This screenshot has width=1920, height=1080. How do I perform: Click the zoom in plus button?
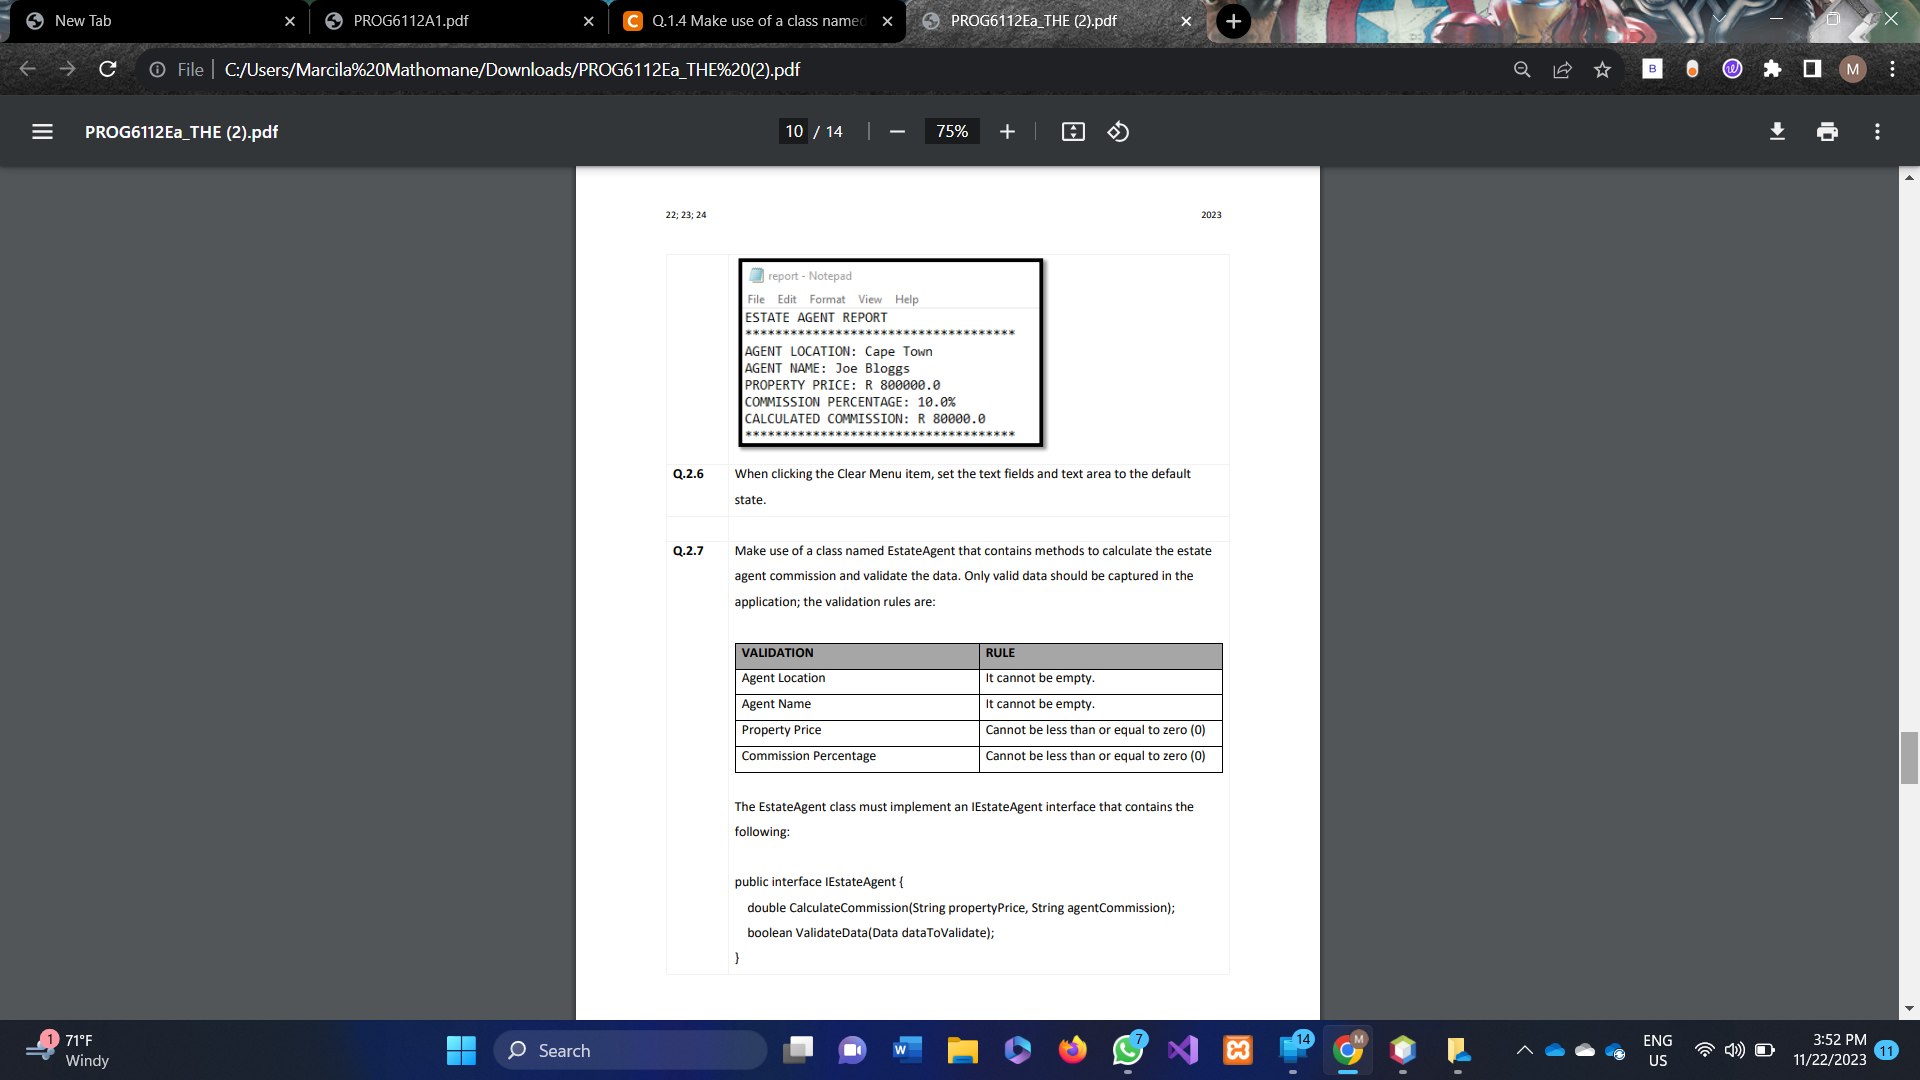click(1007, 132)
